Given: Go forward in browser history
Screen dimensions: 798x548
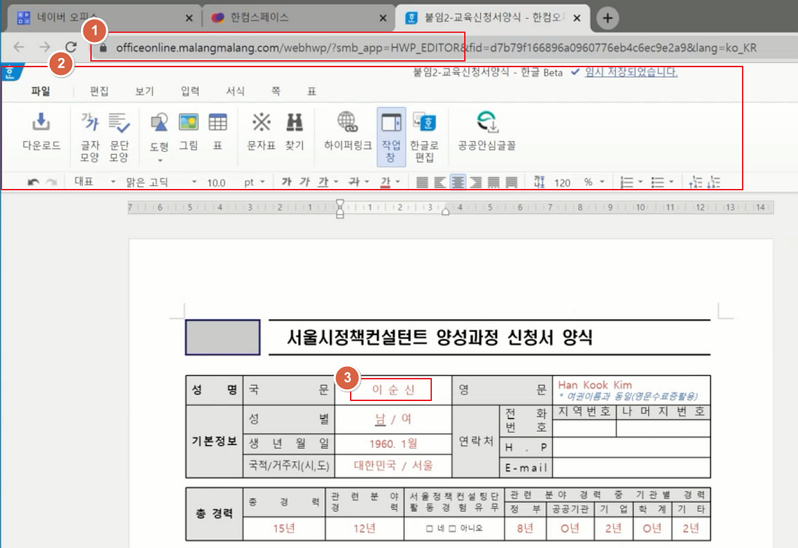Looking at the screenshot, I should point(45,47).
